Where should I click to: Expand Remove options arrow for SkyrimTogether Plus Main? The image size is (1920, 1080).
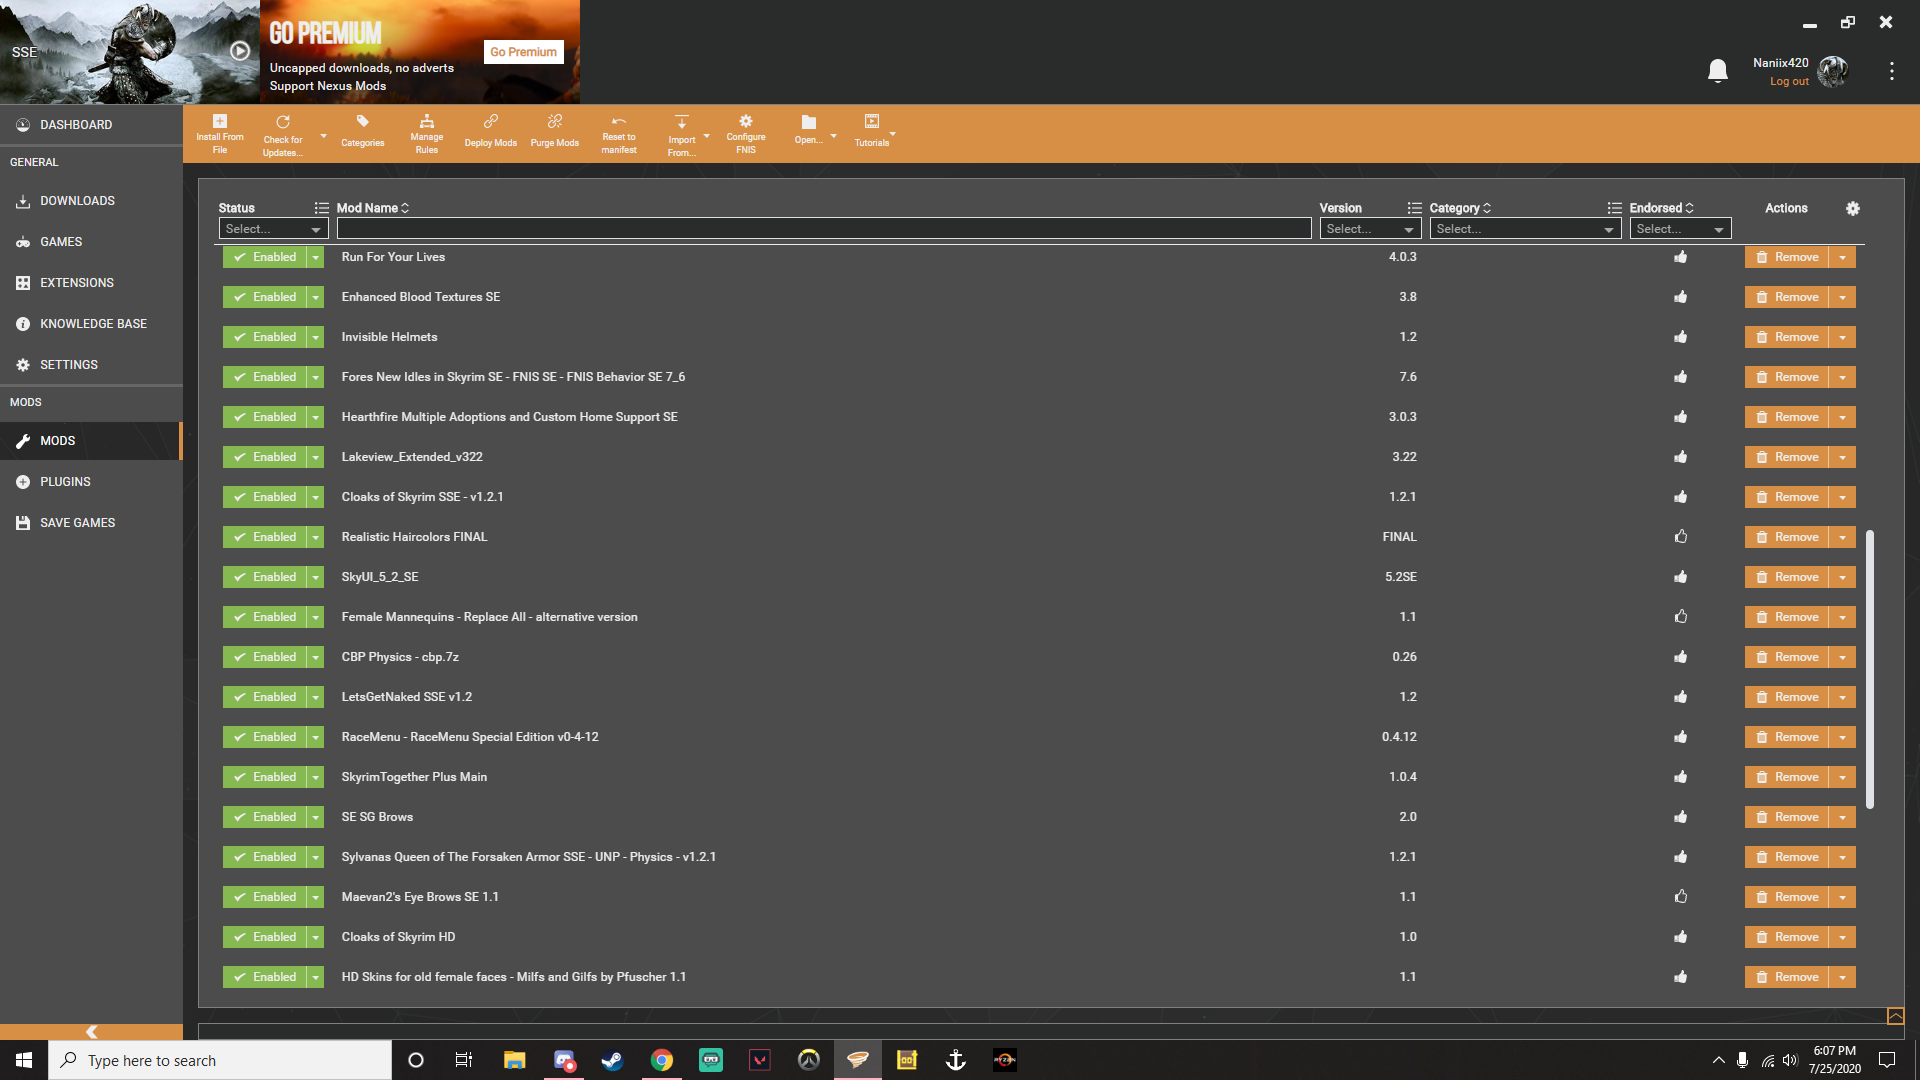pos(1842,777)
